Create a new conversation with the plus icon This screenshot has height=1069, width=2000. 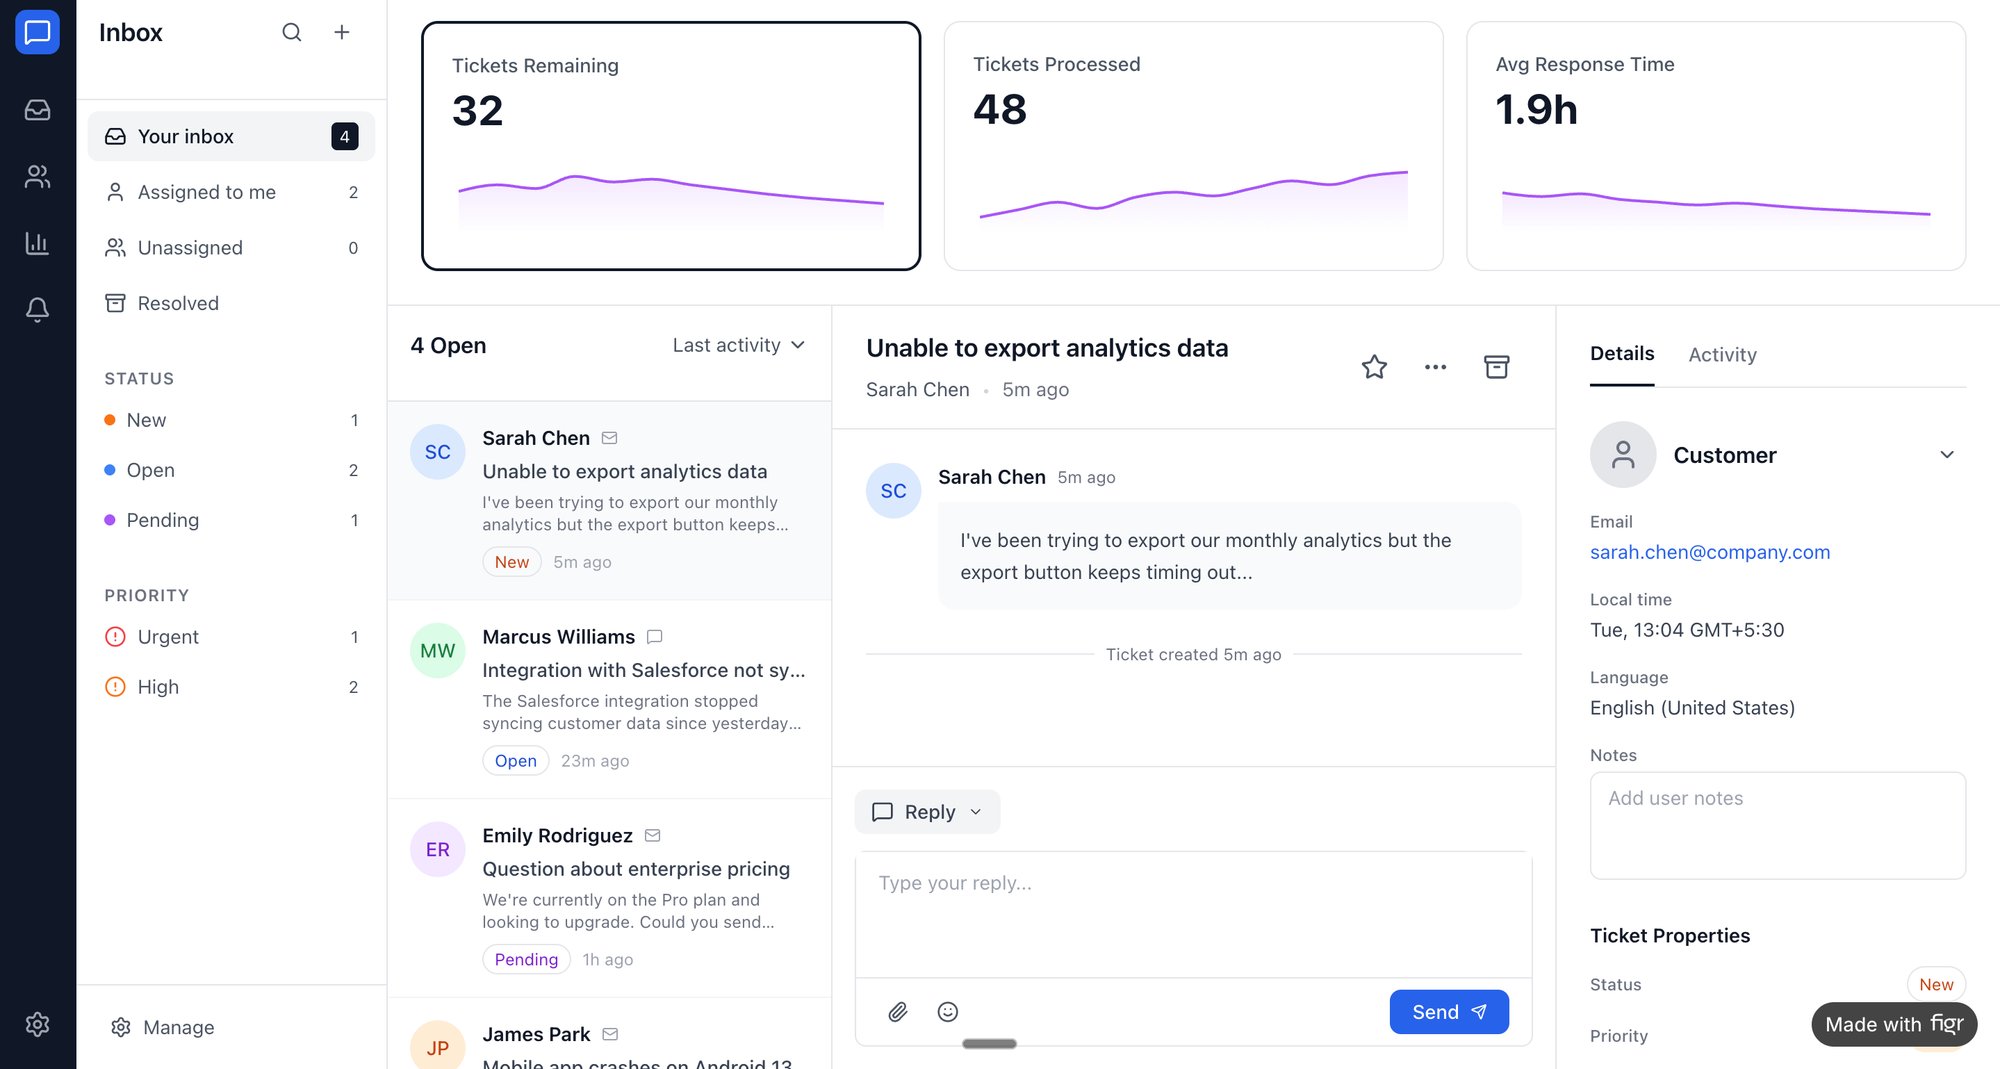[x=341, y=32]
